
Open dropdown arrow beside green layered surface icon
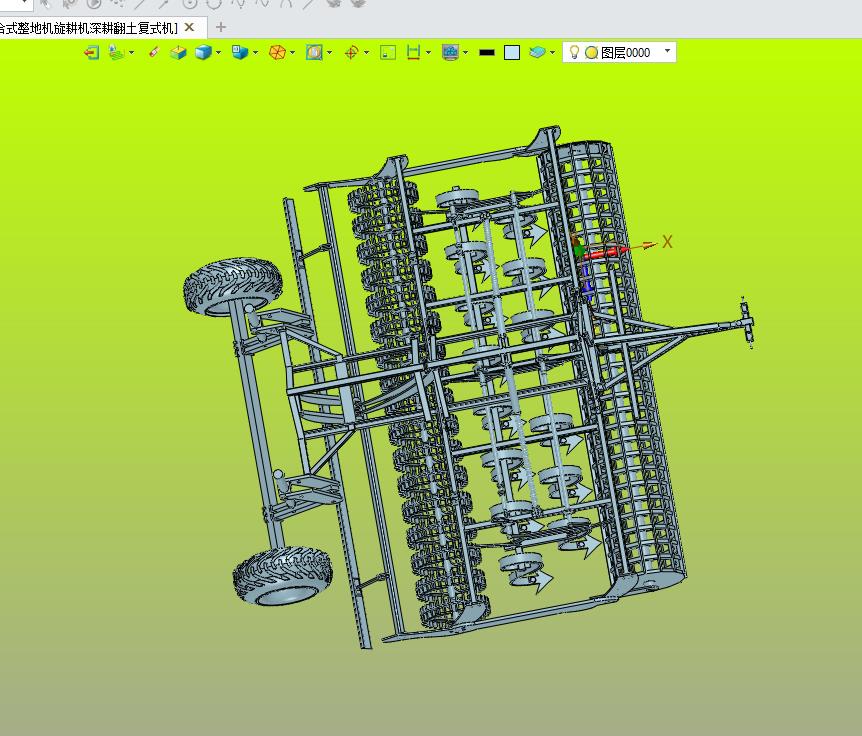click(131, 53)
